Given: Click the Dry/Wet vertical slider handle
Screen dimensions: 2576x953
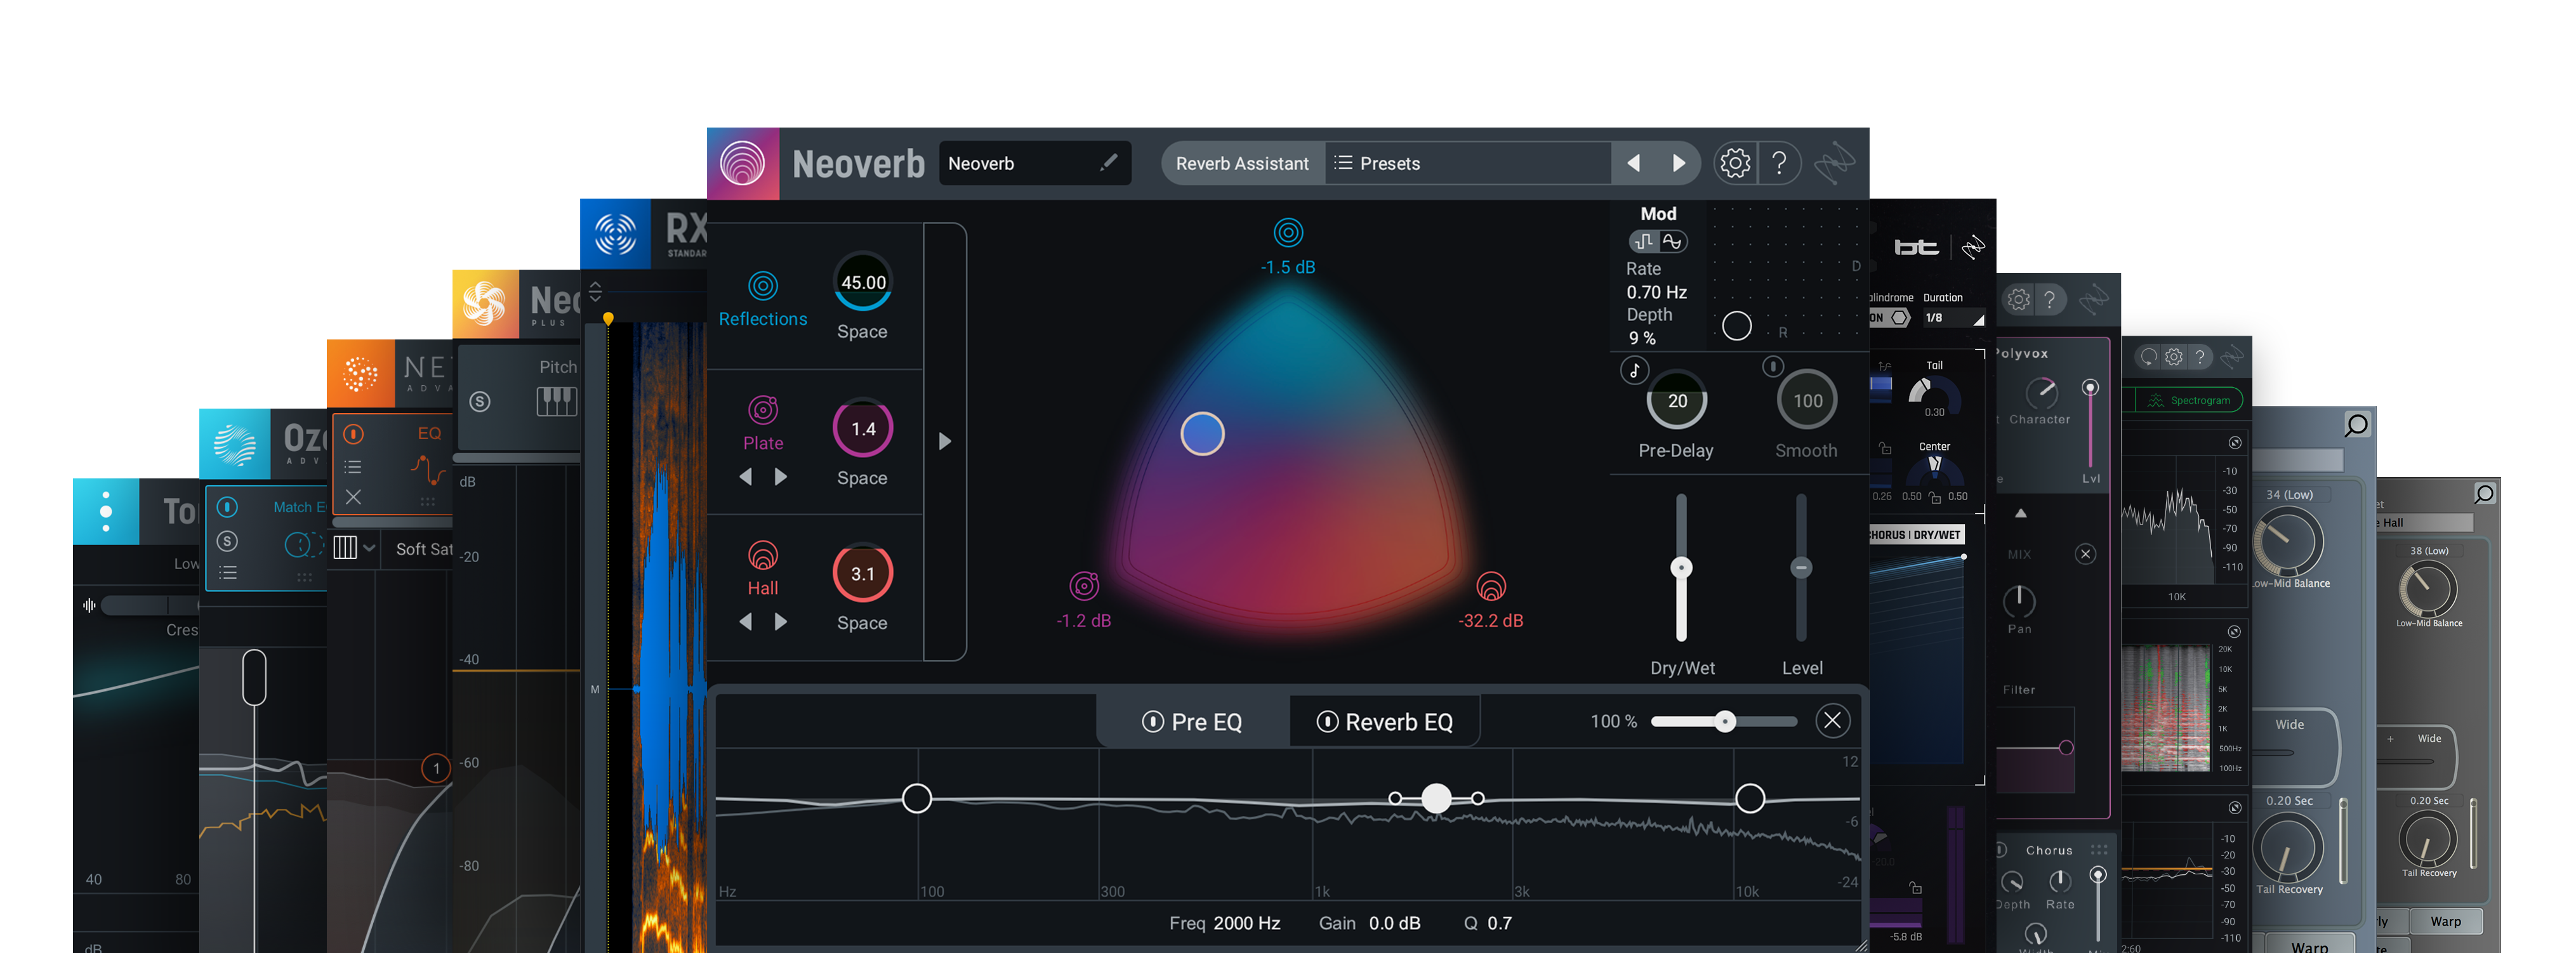Looking at the screenshot, I should (1681, 568).
